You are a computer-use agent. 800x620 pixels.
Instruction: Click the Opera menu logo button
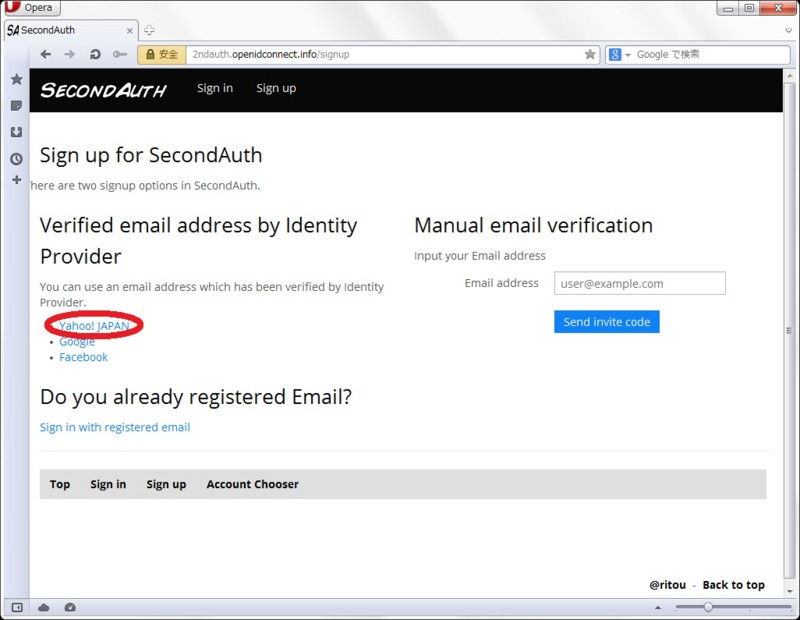[x=32, y=7]
